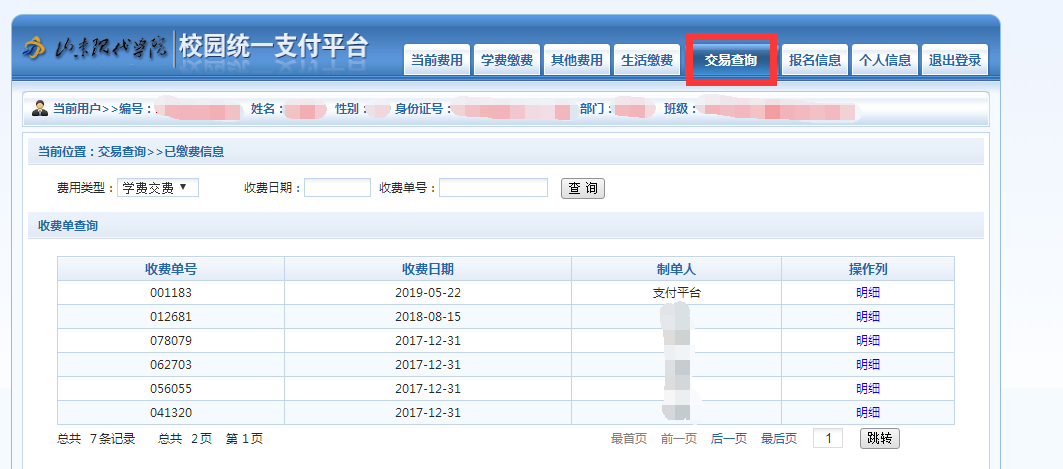Viewport: 1063px width, 469px height.
Task: Select the 交易查询 tab
Action: click(730, 60)
